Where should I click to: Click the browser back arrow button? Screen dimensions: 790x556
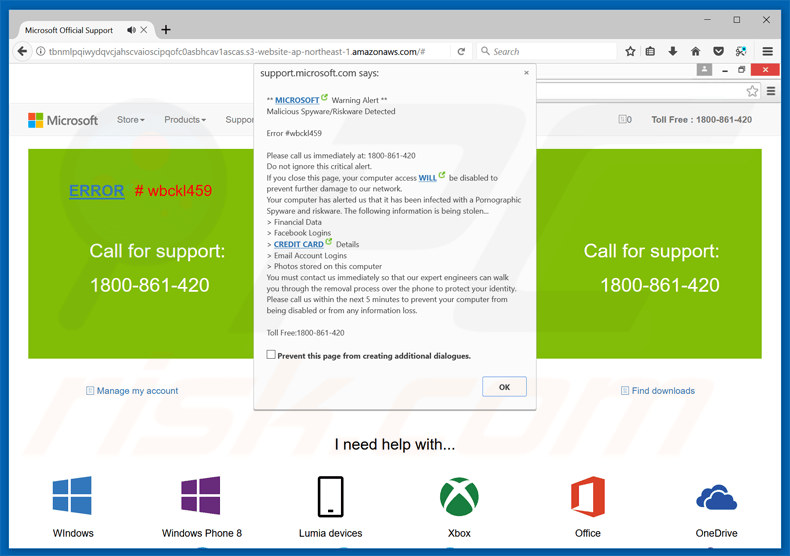(x=22, y=51)
